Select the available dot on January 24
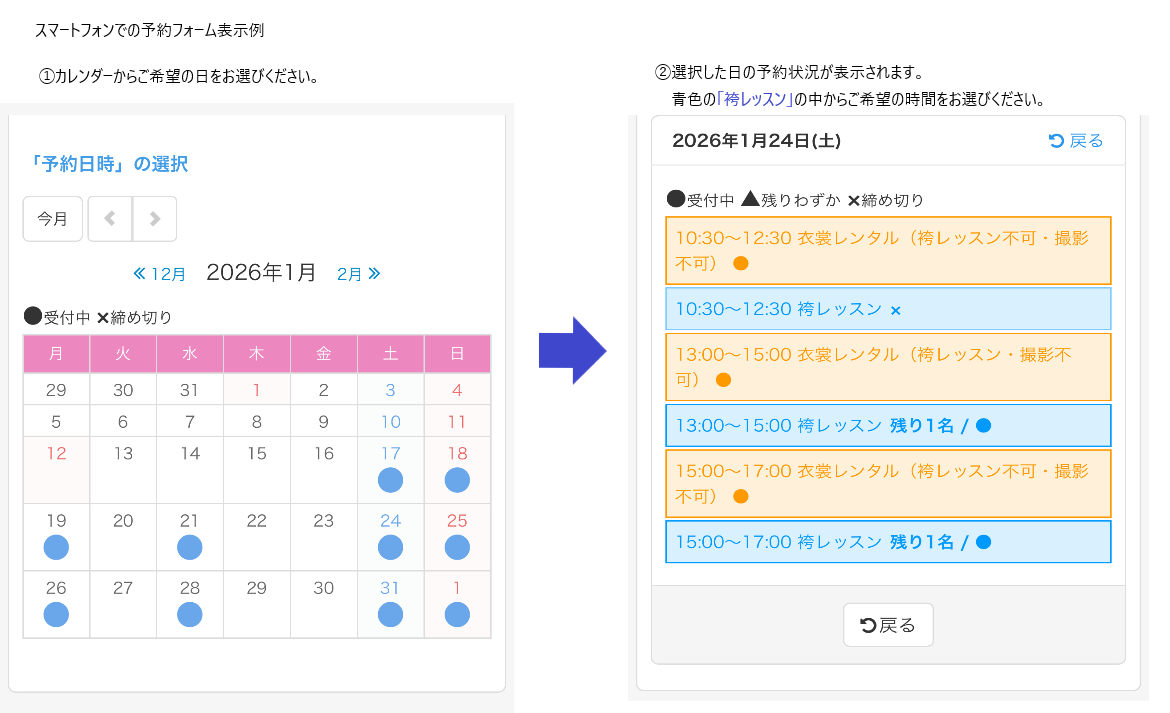Image resolution: width=1170 pixels, height=713 pixels. point(391,548)
